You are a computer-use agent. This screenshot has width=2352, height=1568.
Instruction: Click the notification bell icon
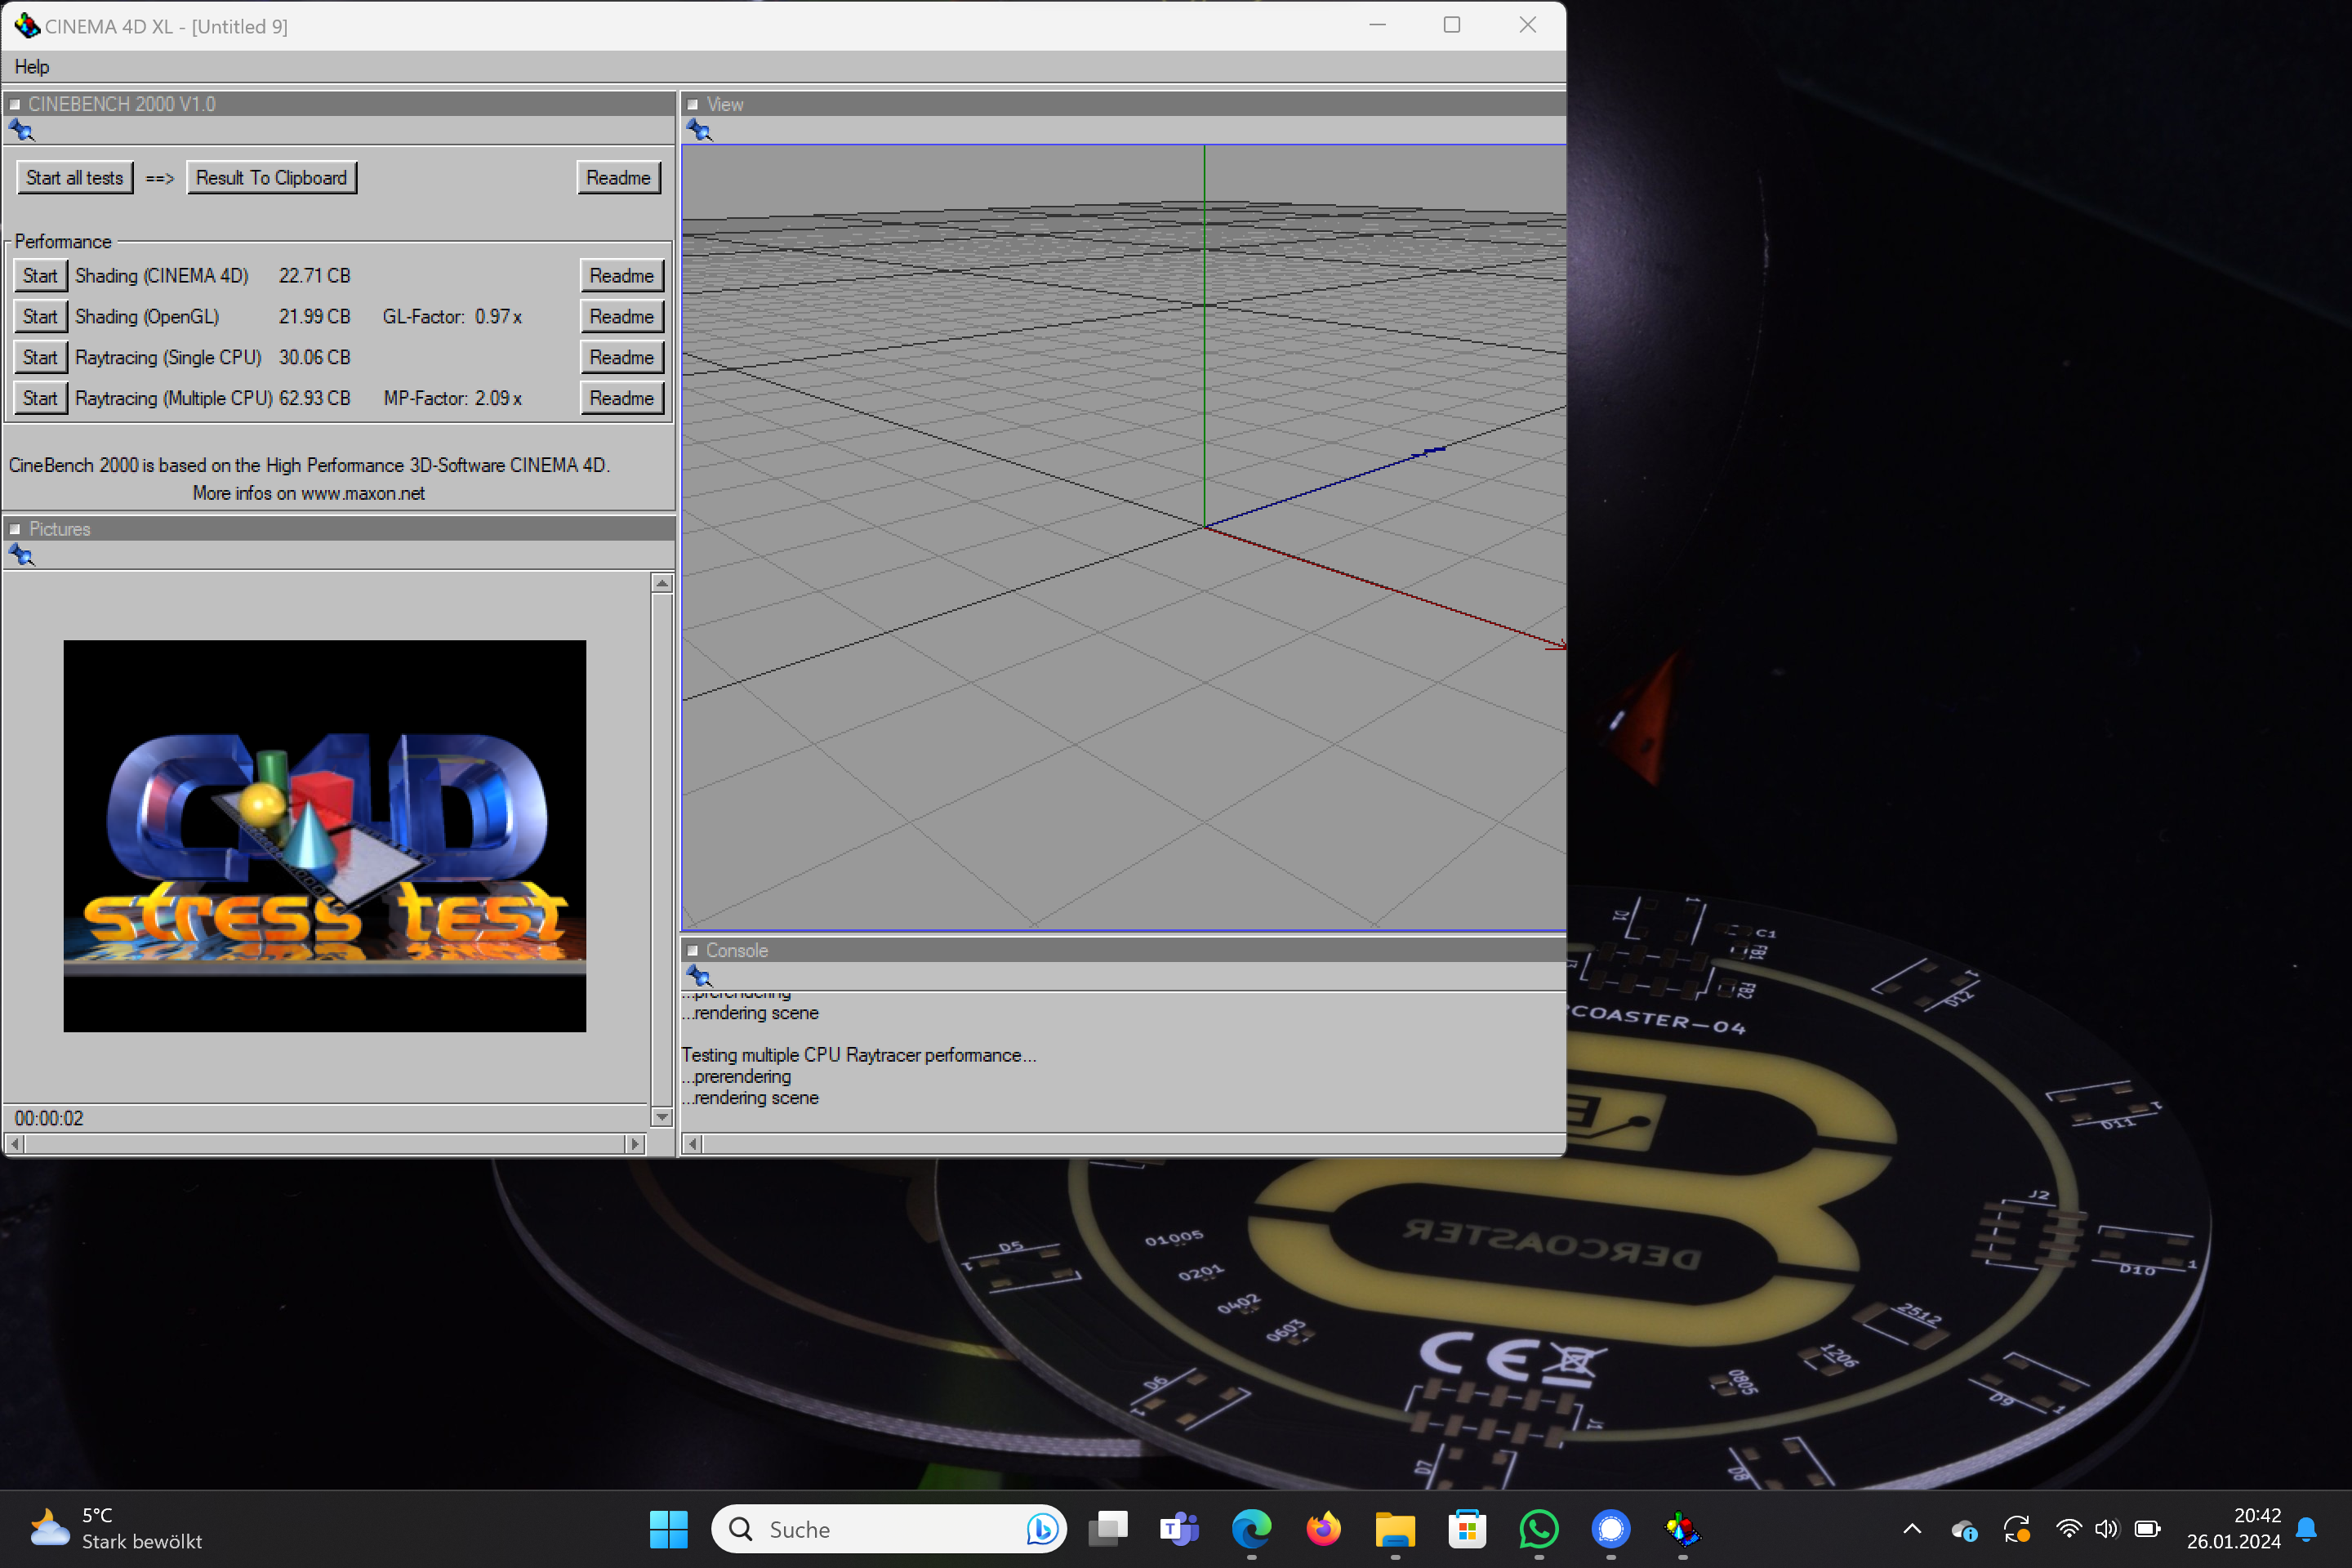tap(2306, 1529)
